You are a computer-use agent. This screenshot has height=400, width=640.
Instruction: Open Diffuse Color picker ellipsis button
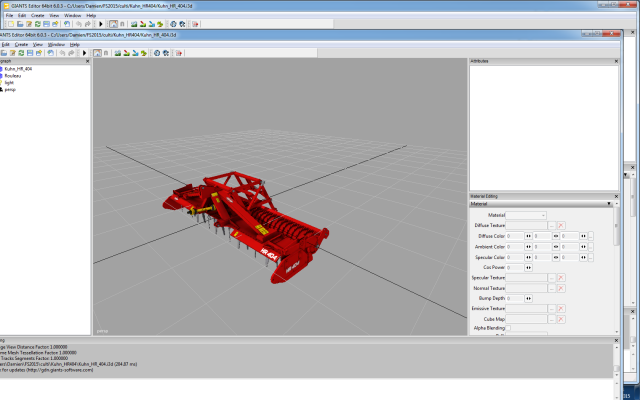coord(591,236)
